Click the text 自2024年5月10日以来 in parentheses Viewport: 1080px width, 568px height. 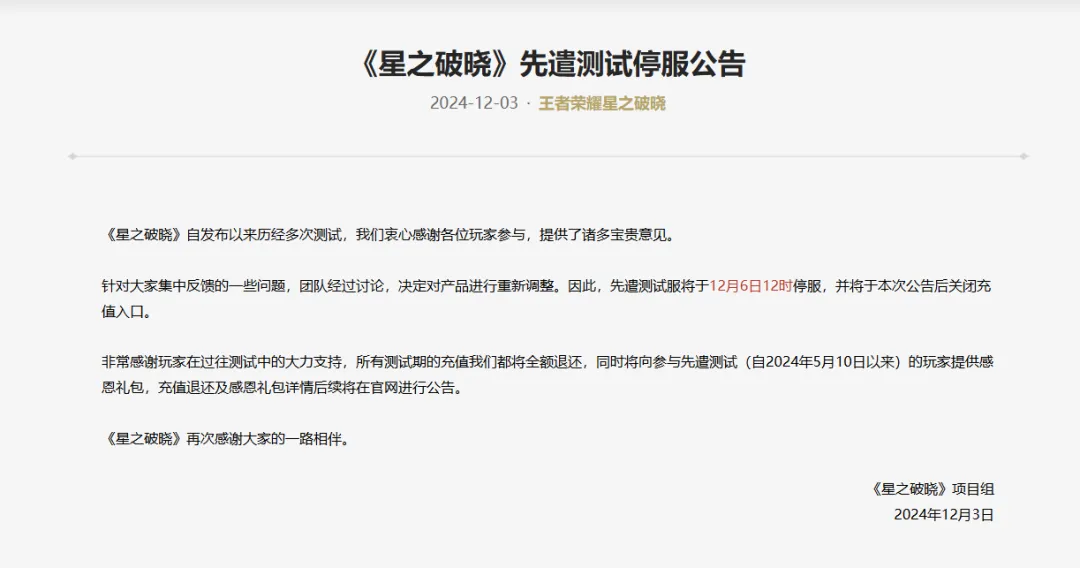coord(820,363)
